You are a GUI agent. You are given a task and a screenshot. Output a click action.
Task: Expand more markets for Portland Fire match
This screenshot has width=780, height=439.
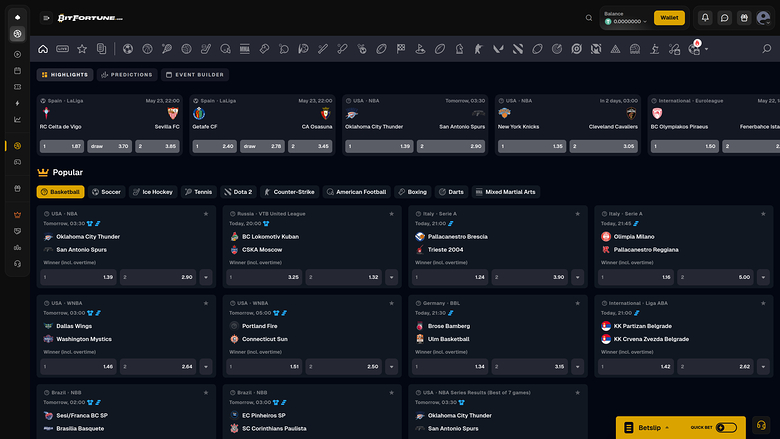pos(391,367)
